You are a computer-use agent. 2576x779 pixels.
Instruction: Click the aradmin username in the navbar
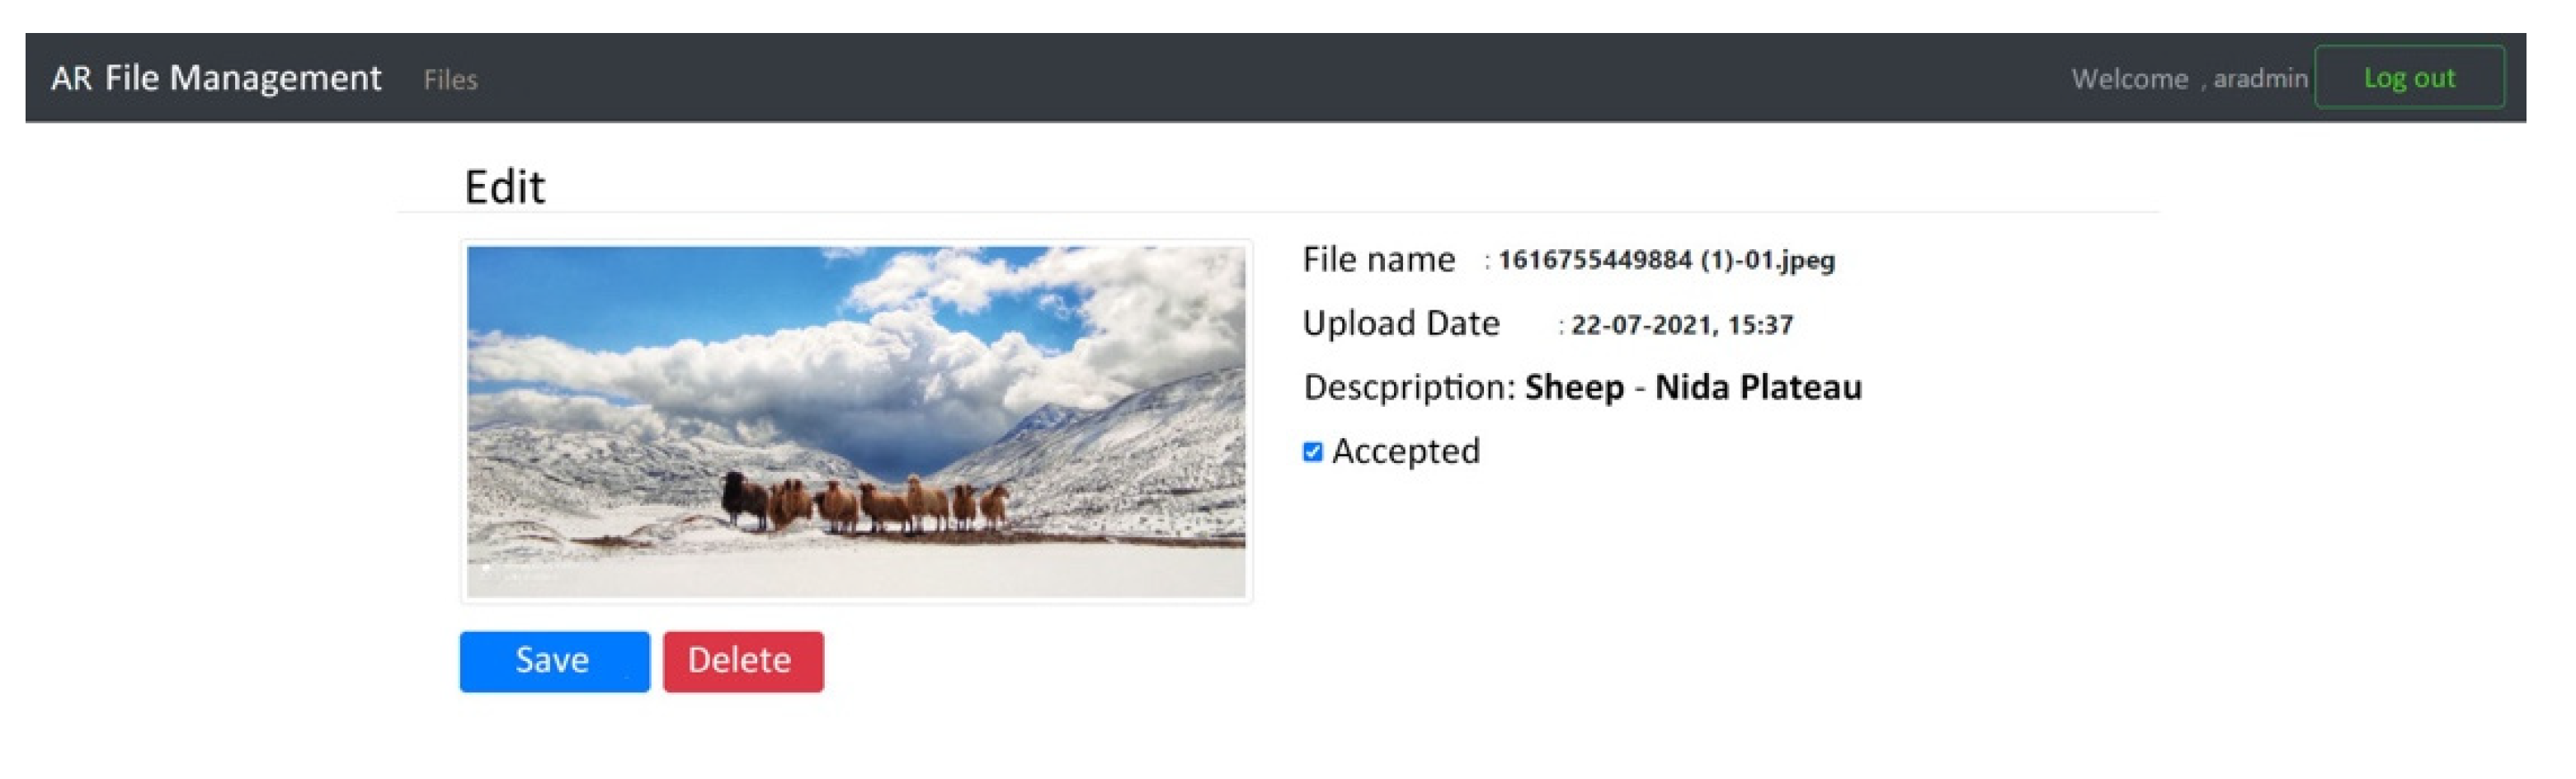pyautogui.click(x=2260, y=79)
